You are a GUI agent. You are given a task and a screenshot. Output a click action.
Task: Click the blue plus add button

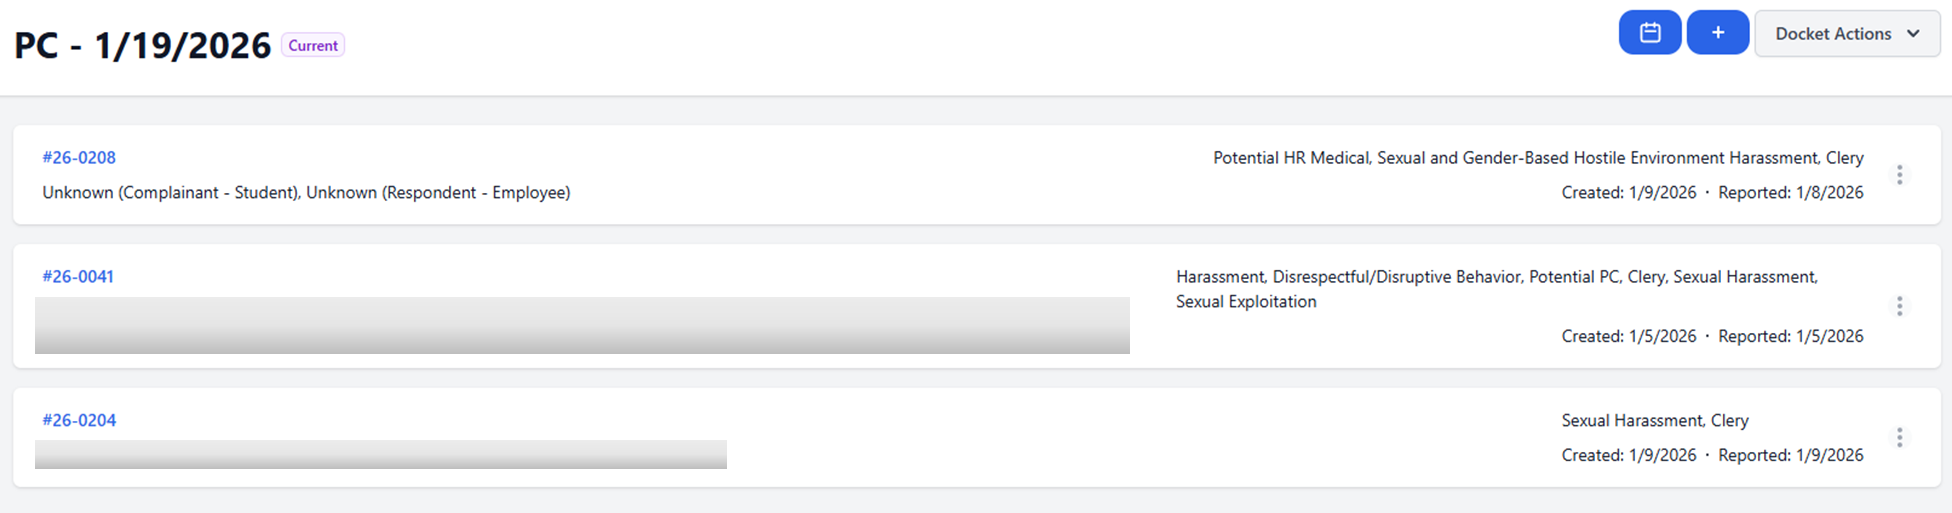(x=1717, y=33)
